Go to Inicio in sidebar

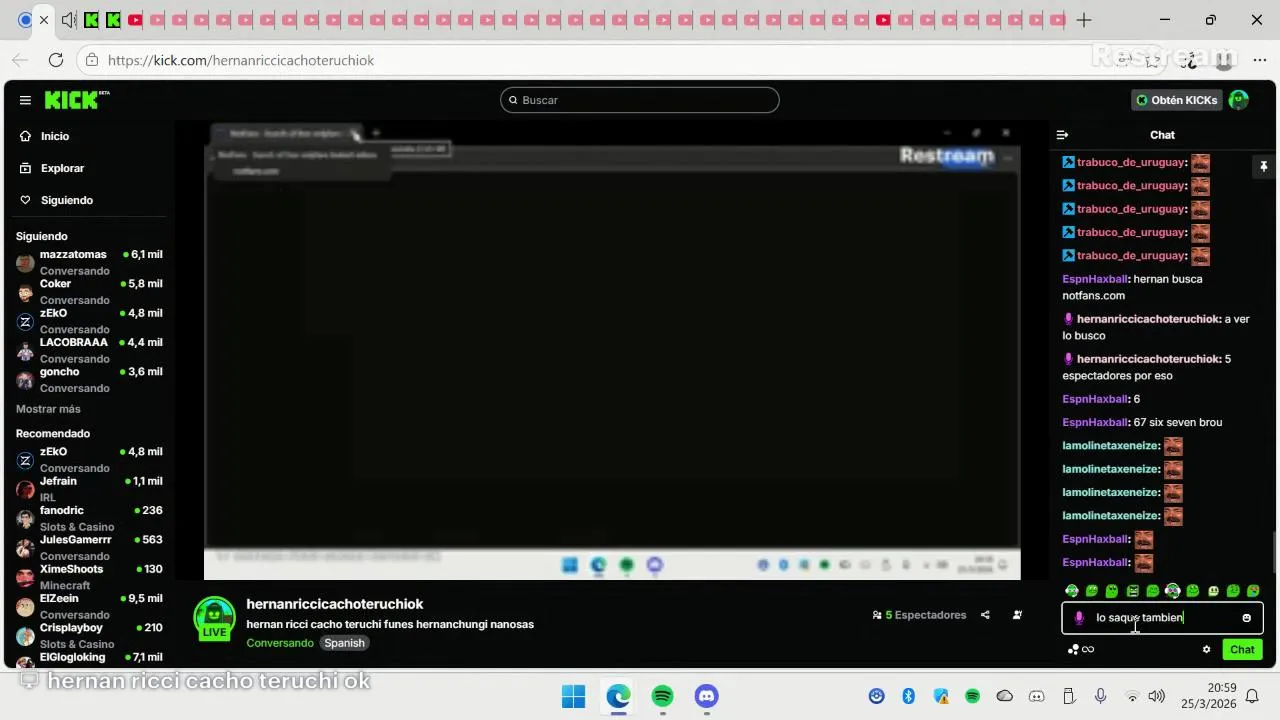pos(55,136)
